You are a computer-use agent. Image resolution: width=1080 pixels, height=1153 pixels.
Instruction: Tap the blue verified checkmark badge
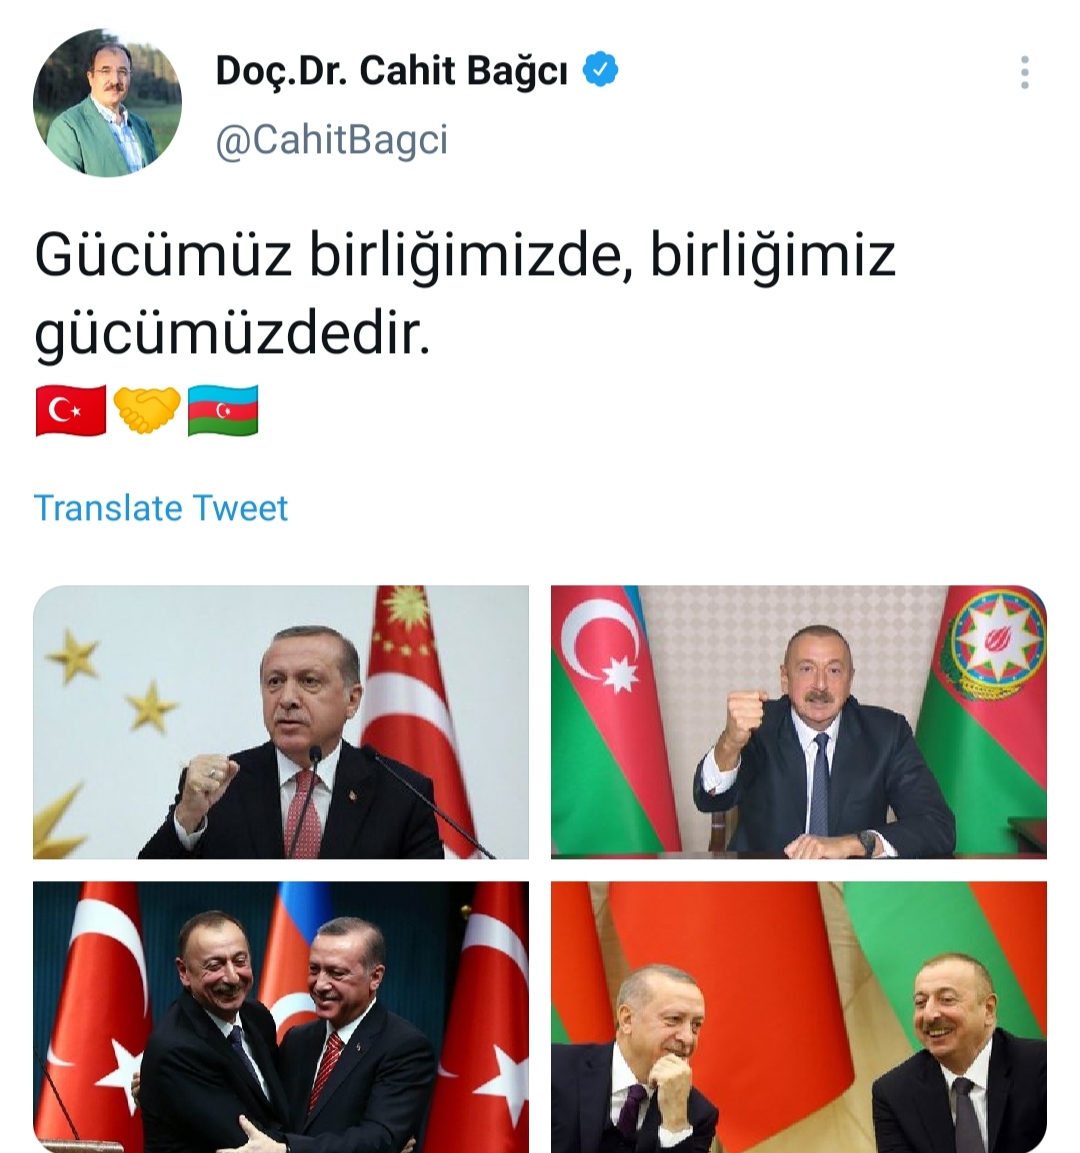click(x=600, y=69)
